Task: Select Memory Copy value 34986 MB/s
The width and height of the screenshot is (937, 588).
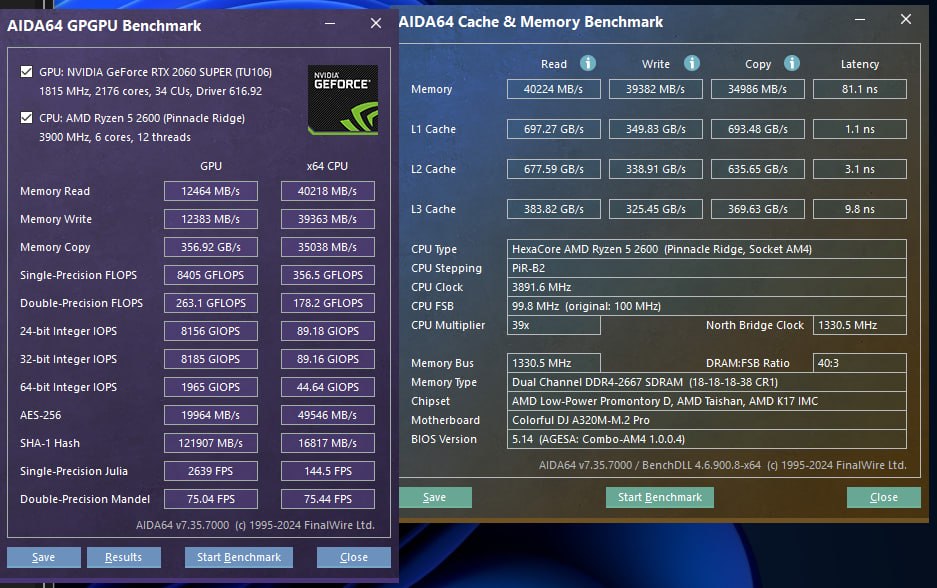Action: (x=758, y=89)
